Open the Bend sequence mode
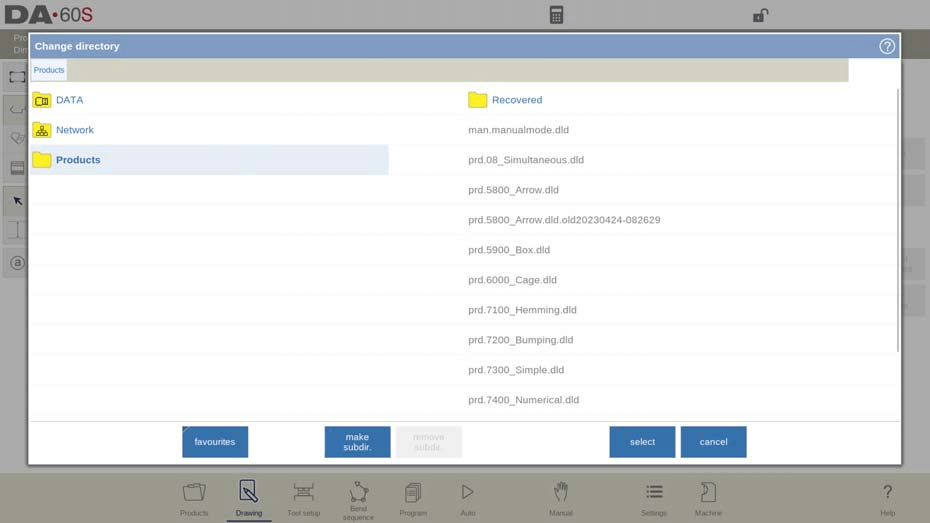This screenshot has height=523, width=930. 358,499
